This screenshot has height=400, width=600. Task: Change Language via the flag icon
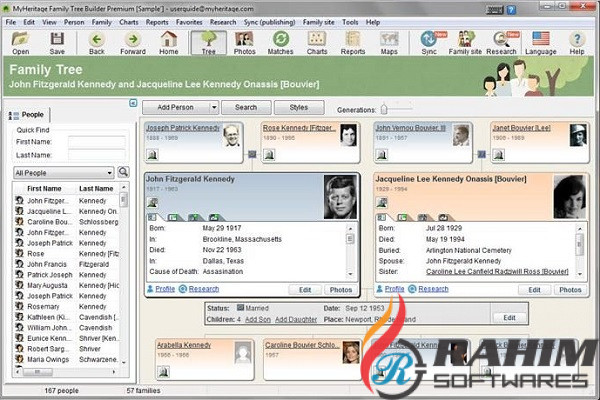tap(541, 43)
